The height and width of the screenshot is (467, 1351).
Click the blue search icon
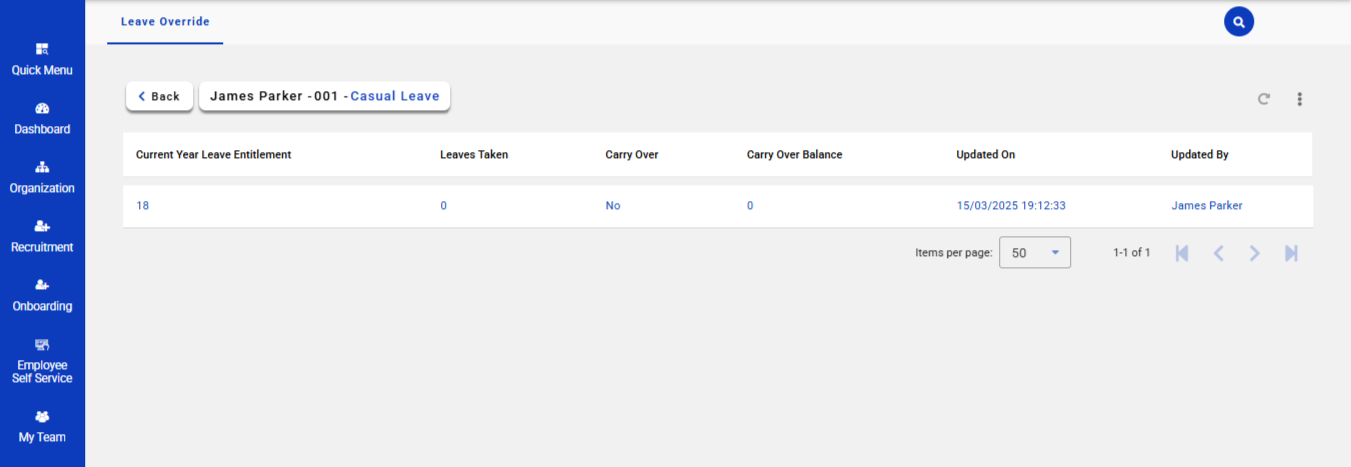point(1238,21)
